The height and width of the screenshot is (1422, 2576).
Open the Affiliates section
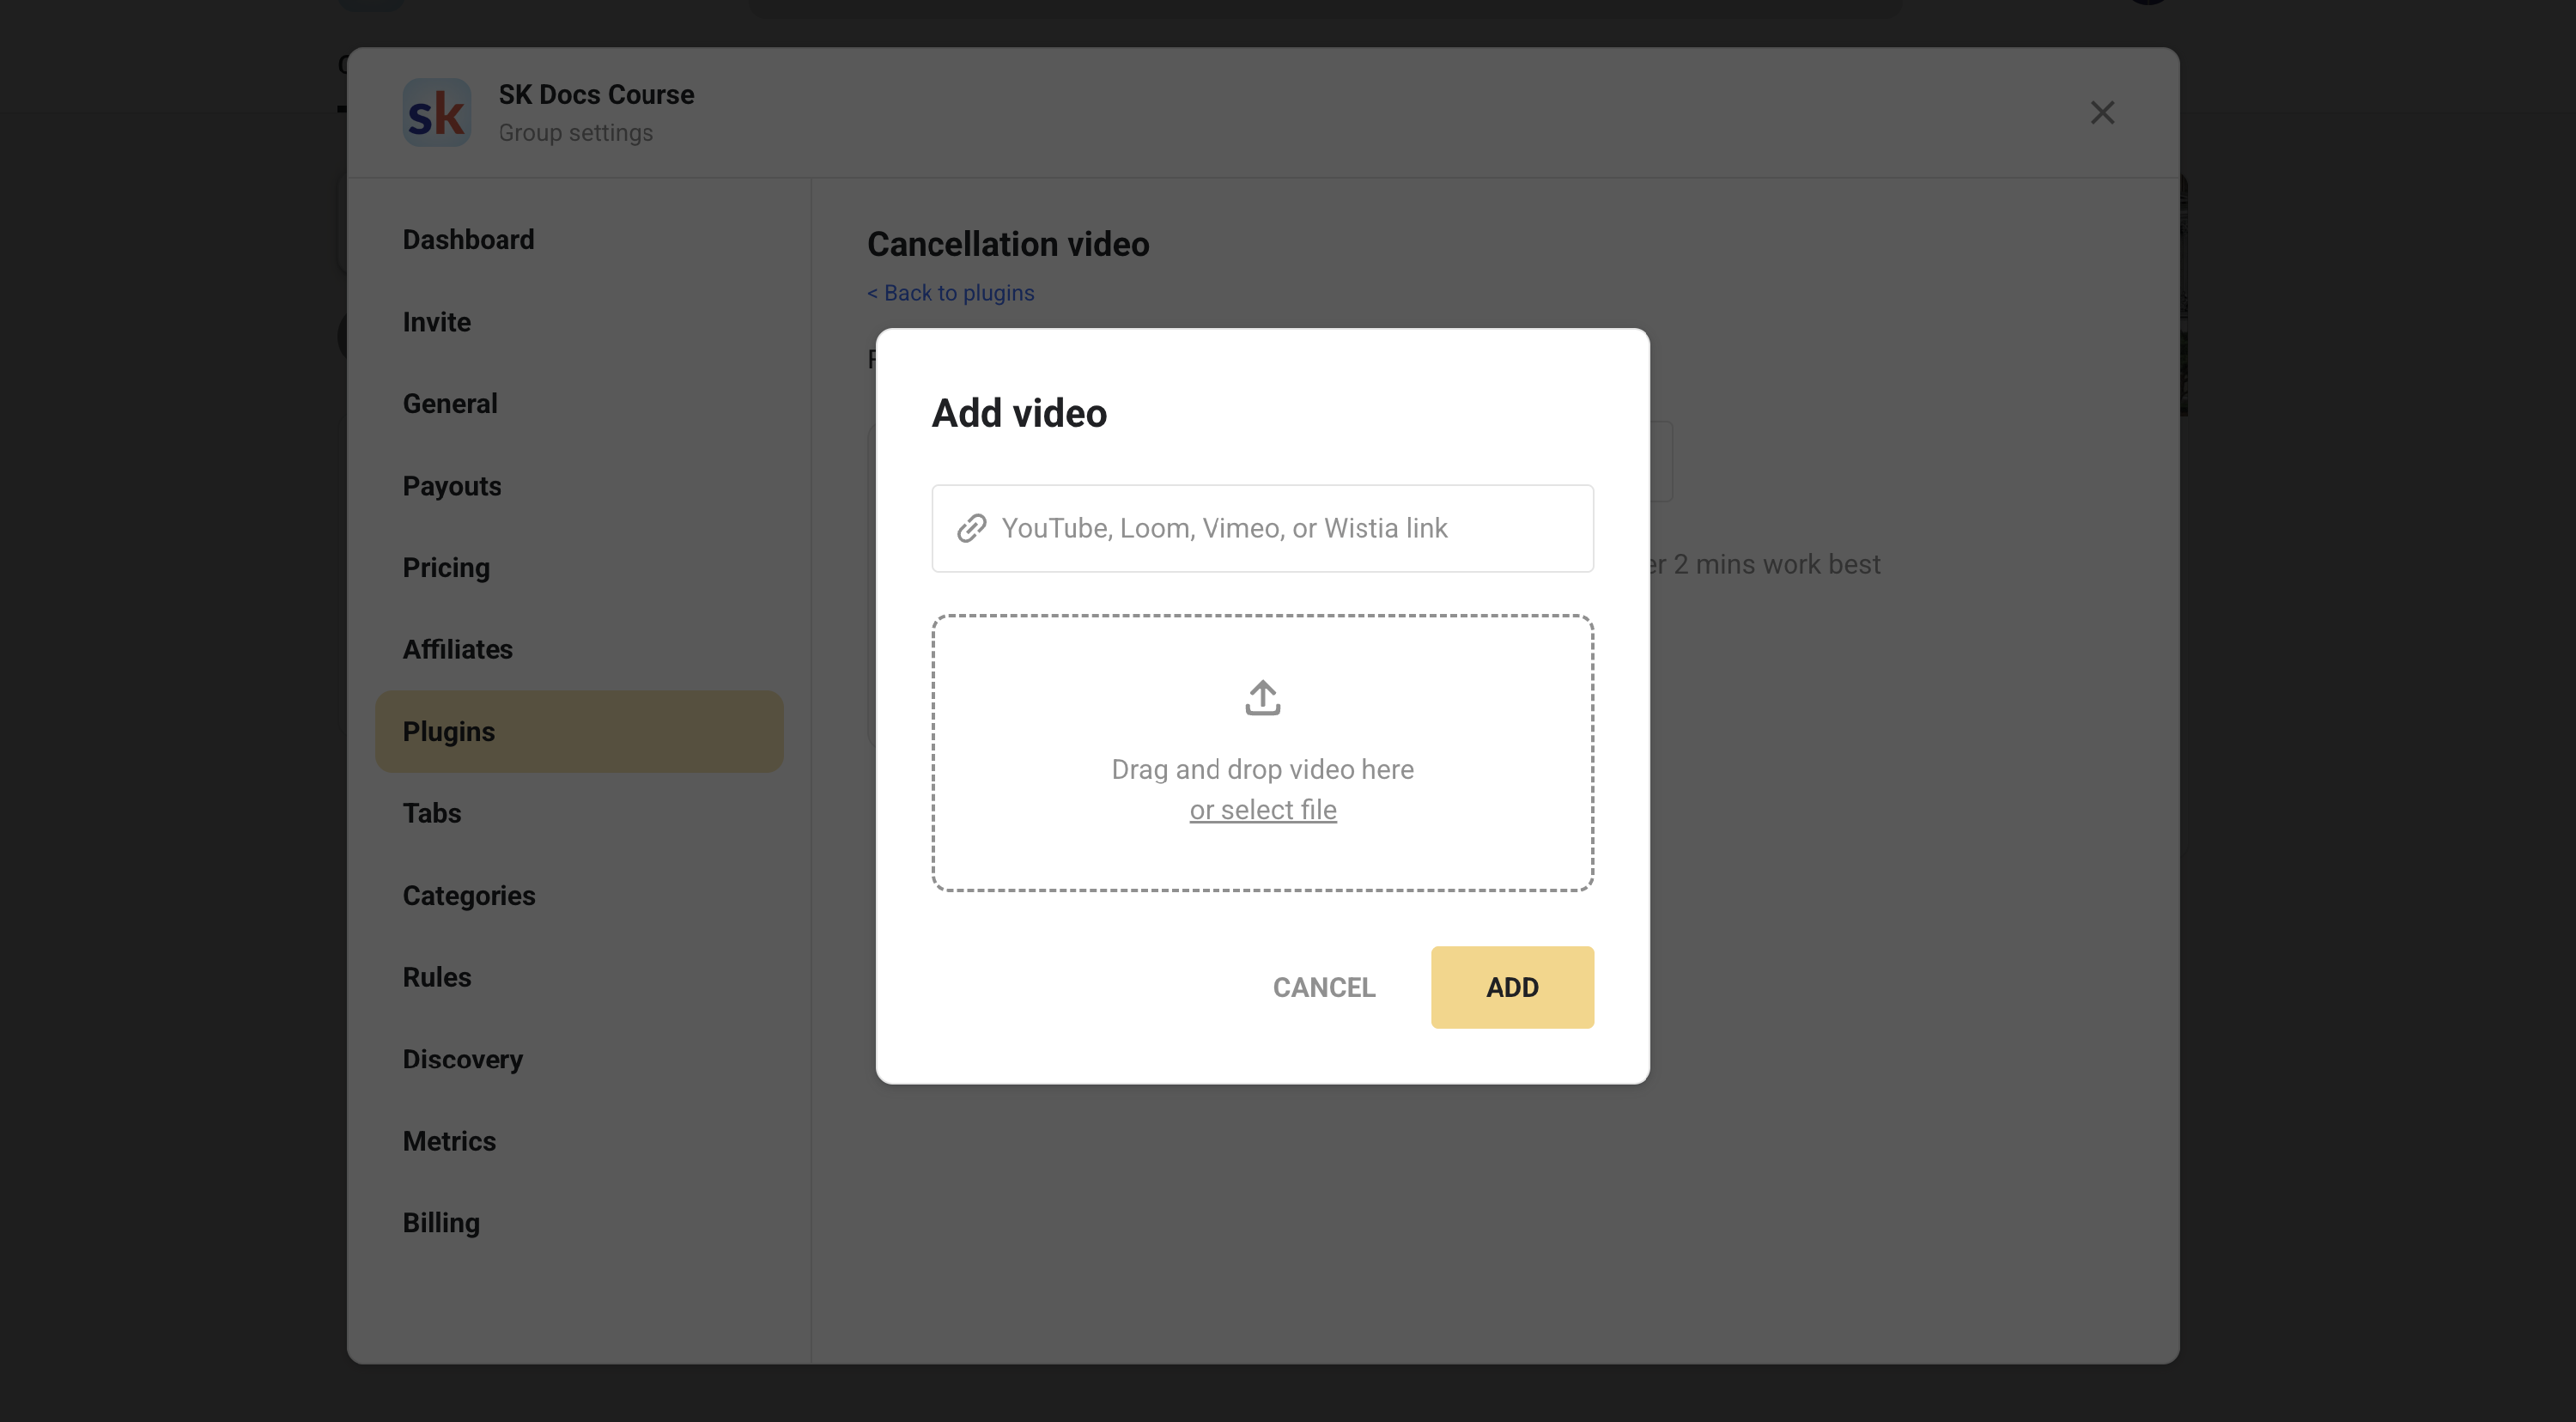point(457,649)
